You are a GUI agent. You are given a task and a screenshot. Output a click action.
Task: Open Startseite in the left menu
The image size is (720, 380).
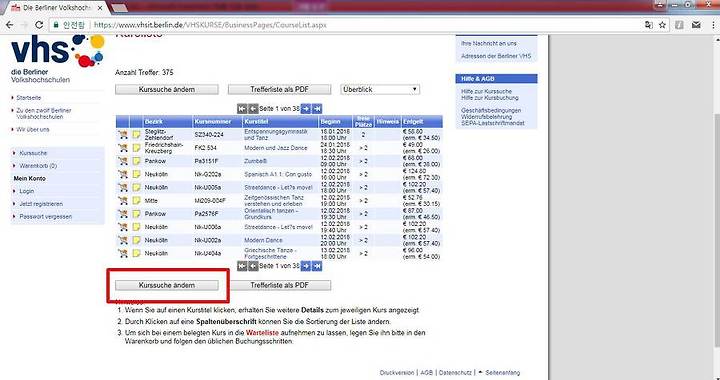[28, 98]
